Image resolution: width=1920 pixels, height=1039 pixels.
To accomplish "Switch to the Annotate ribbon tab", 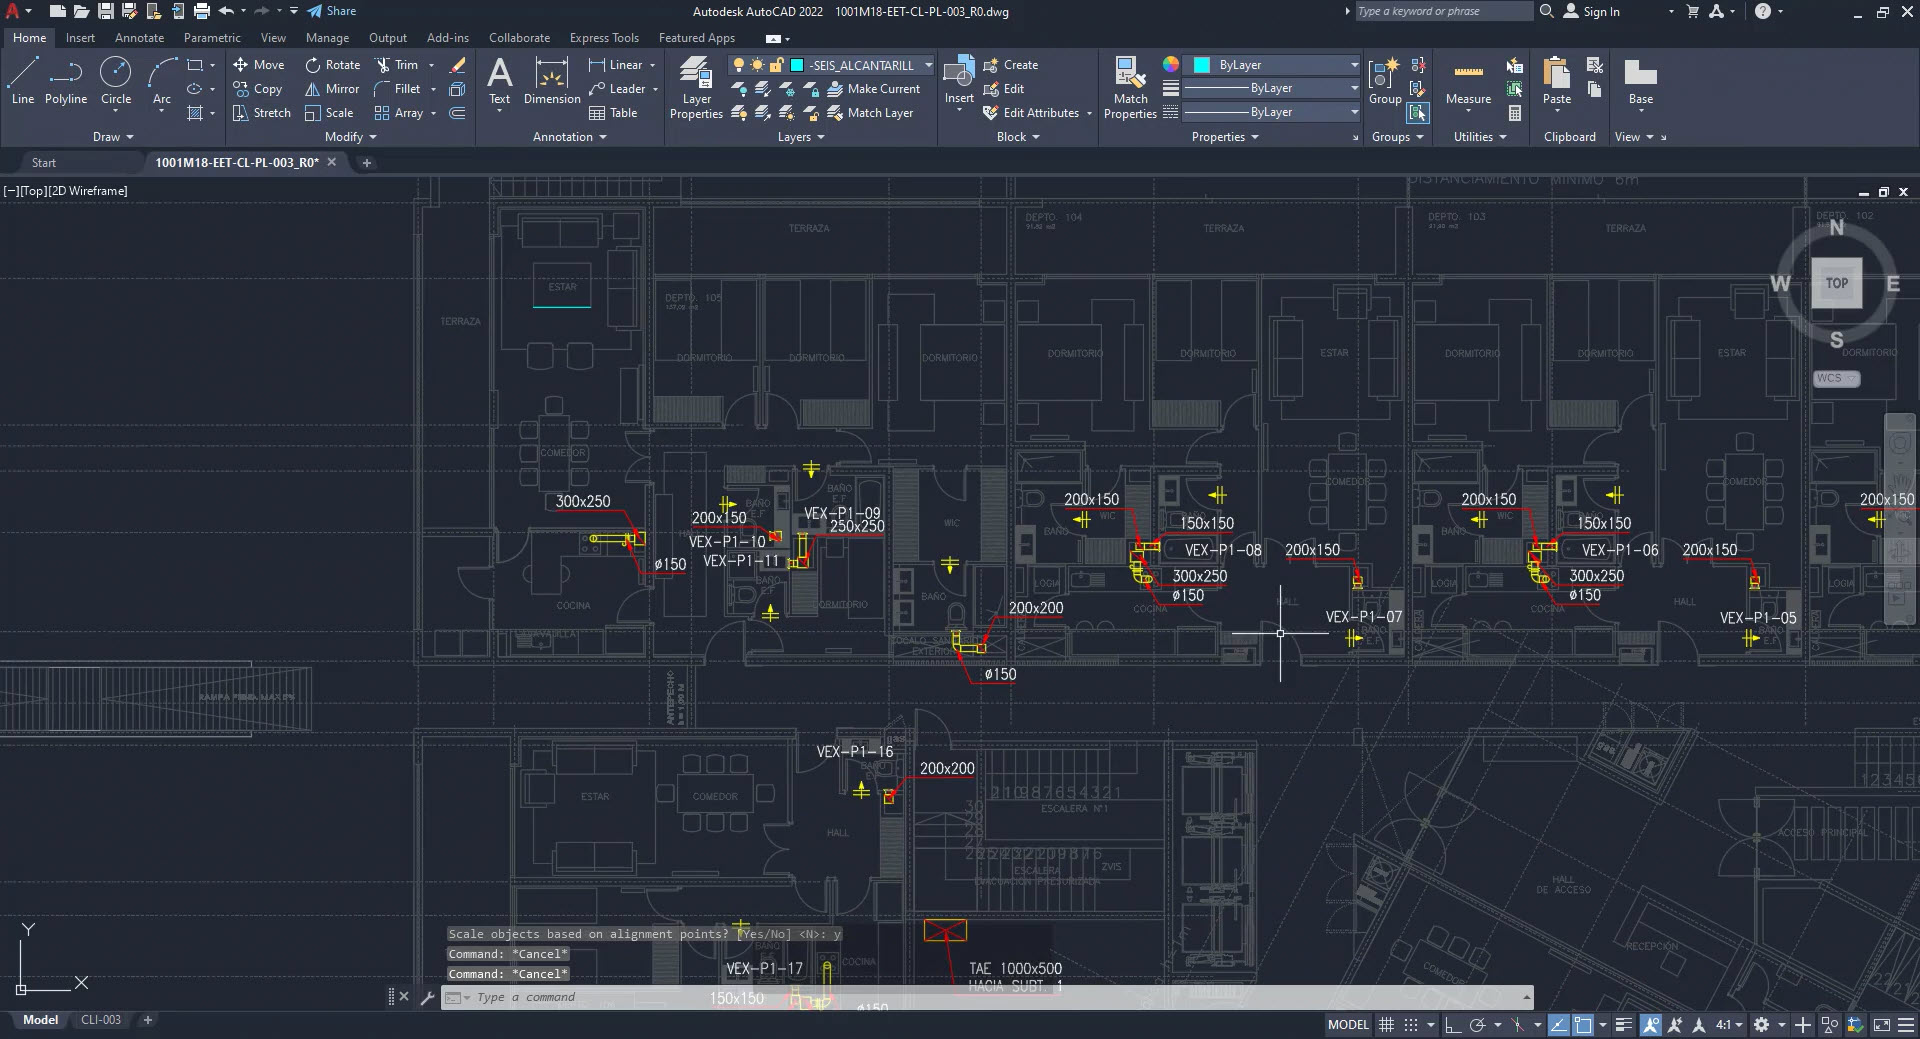I will (139, 38).
